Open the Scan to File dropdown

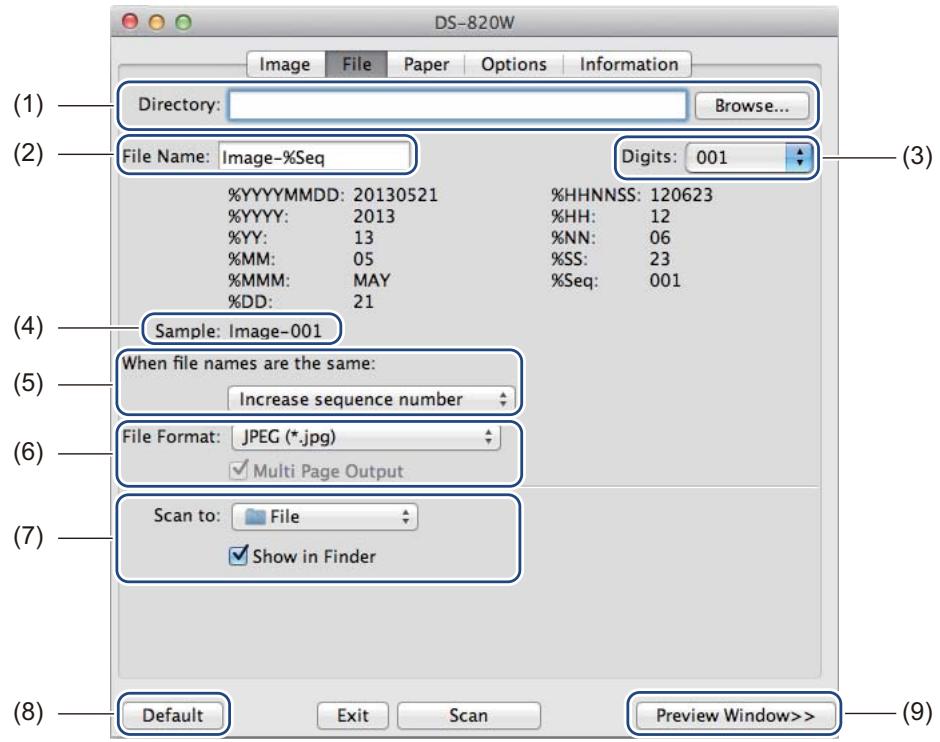coord(324,517)
